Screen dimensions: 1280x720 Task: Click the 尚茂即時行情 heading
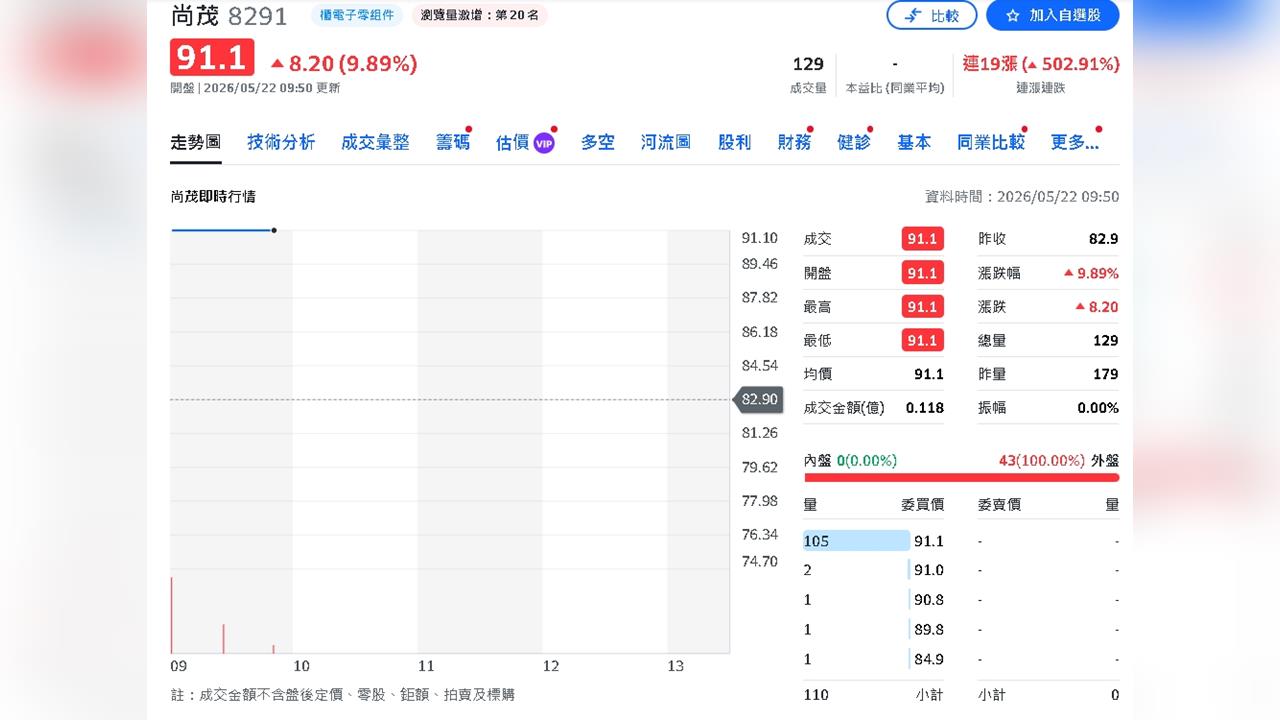click(213, 197)
